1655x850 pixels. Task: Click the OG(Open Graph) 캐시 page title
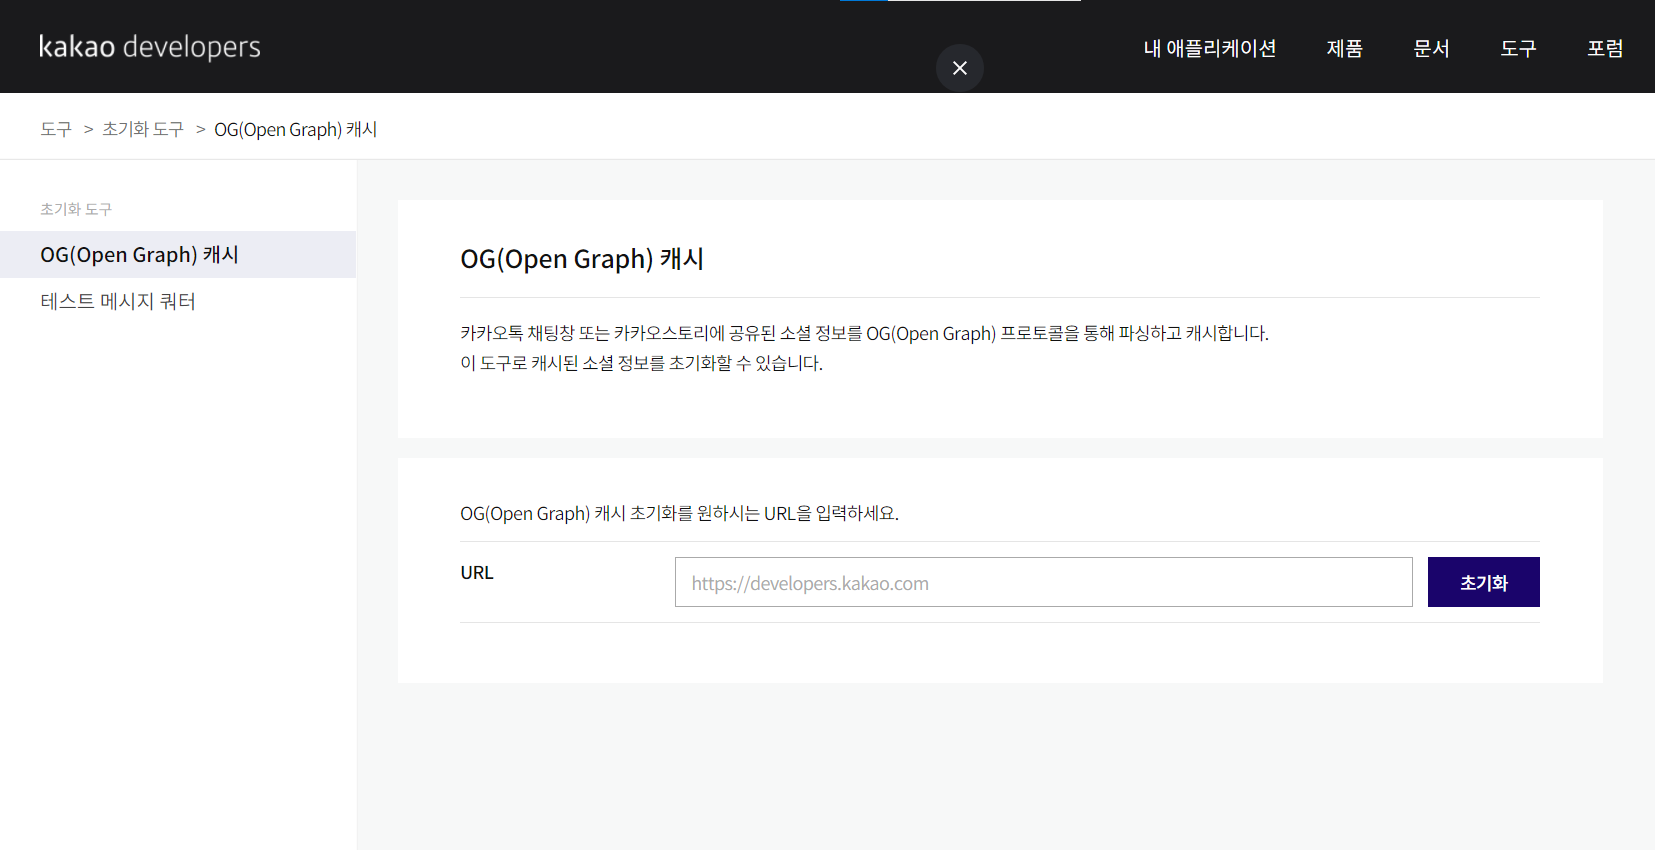pyautogui.click(x=582, y=259)
